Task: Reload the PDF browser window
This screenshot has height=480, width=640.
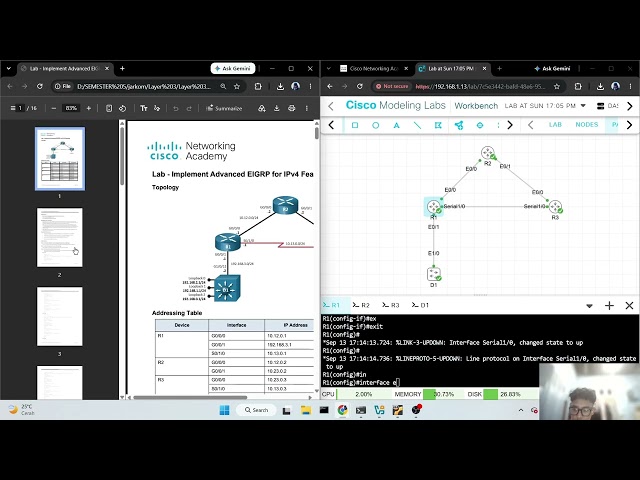Action: [40, 86]
